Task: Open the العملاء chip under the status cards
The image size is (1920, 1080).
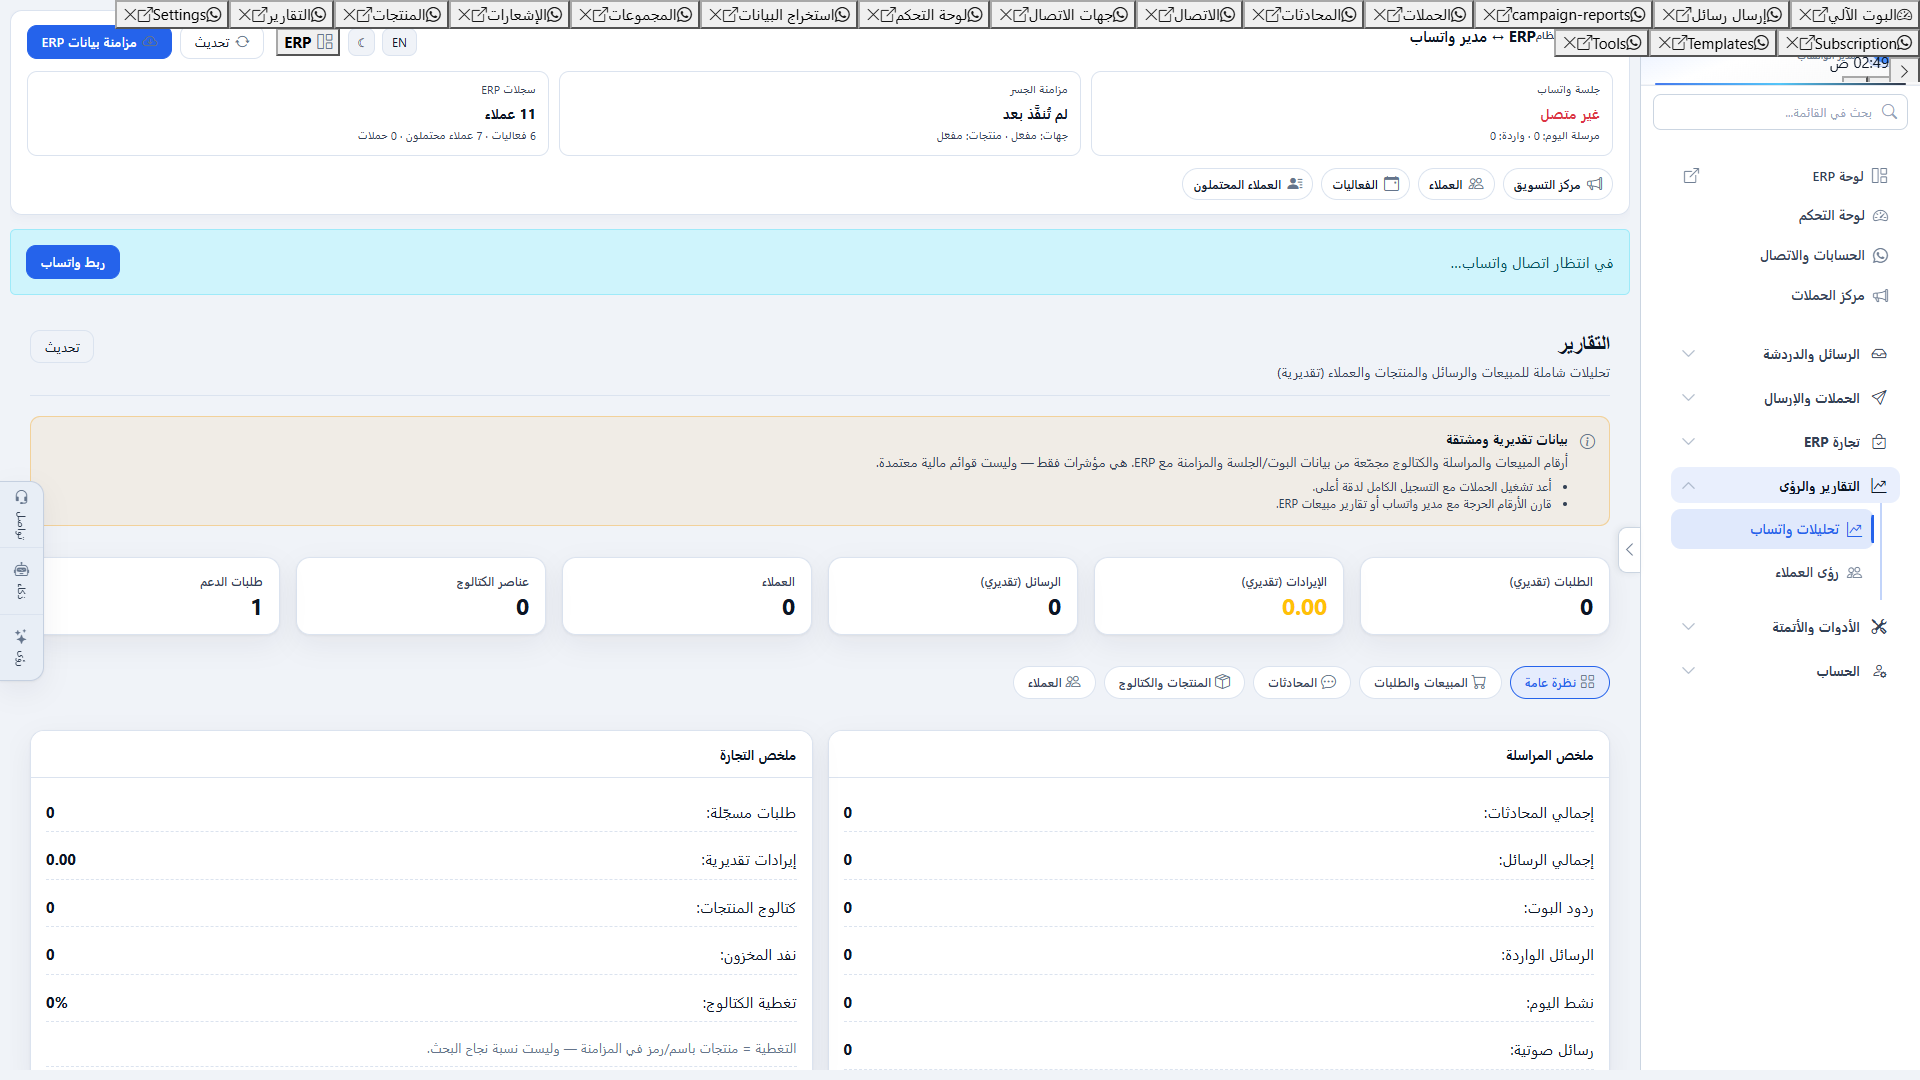Action: click(x=1456, y=184)
